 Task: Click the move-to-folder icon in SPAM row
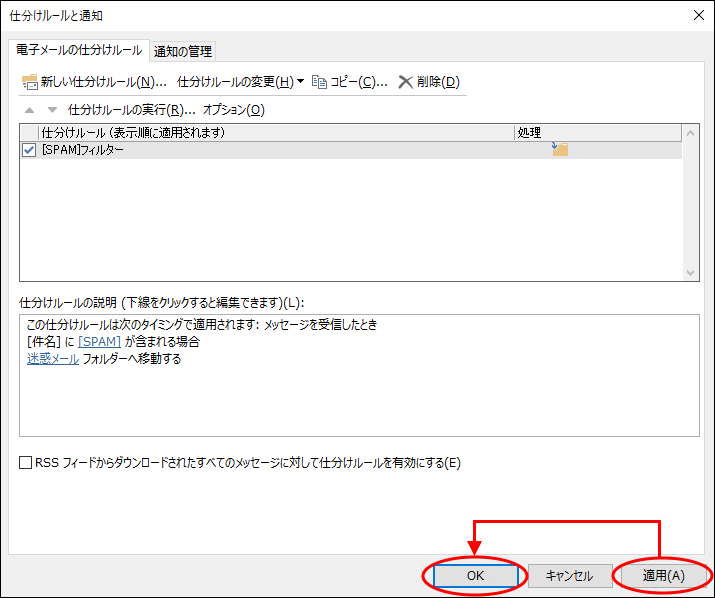coord(560,149)
